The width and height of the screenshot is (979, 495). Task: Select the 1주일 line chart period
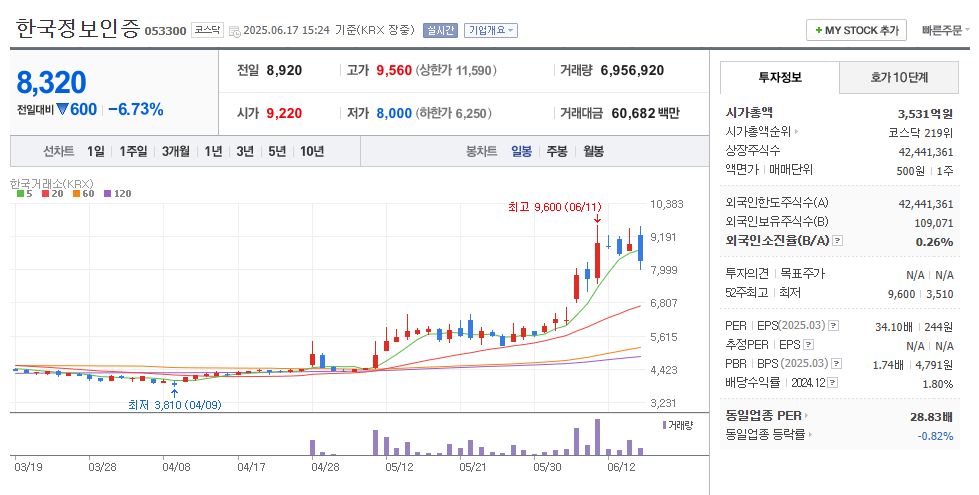click(x=133, y=151)
